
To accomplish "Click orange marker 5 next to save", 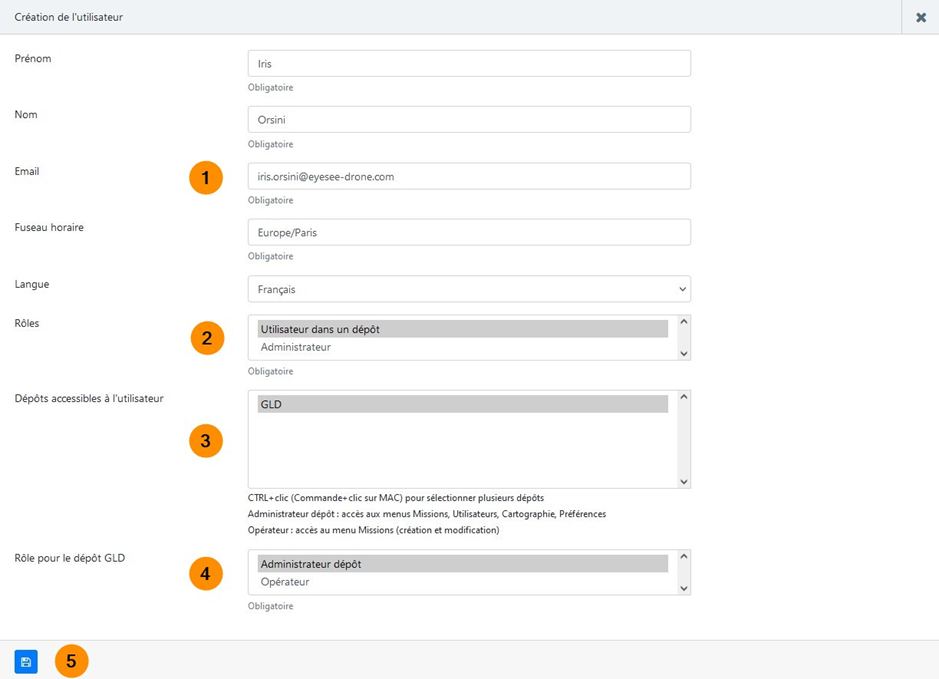I will coord(72,661).
